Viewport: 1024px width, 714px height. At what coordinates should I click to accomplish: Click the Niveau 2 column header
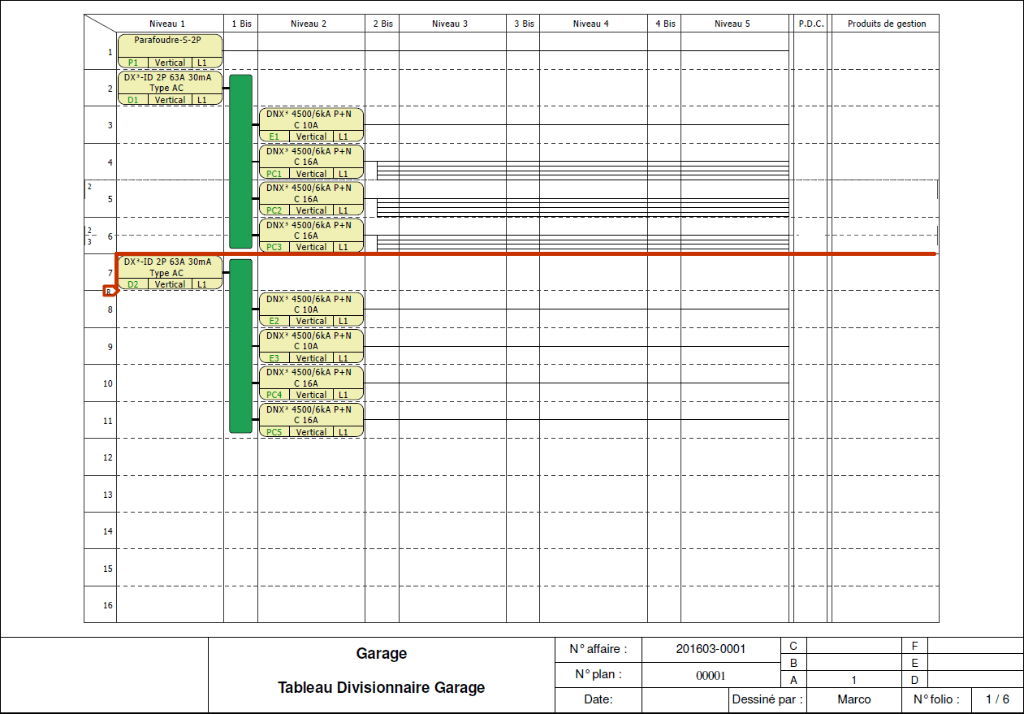coord(308,24)
